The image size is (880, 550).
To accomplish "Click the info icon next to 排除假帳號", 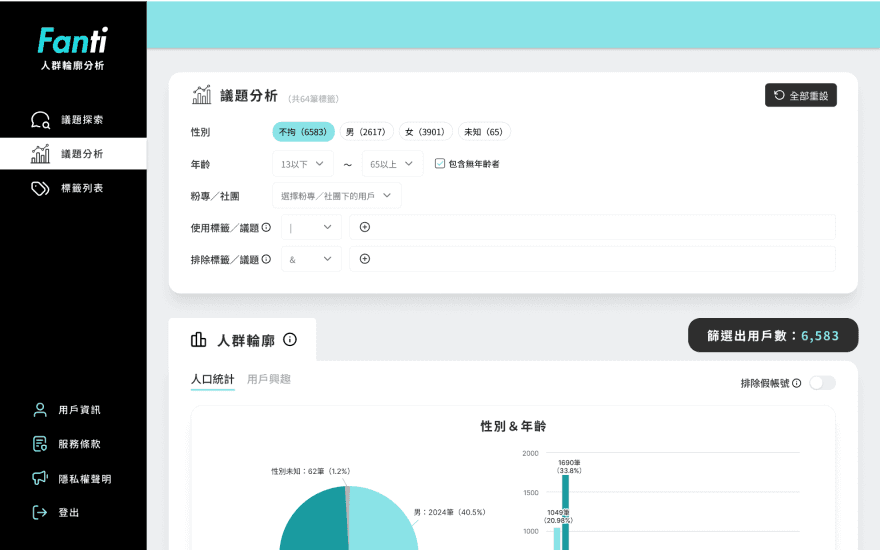I will (x=796, y=383).
